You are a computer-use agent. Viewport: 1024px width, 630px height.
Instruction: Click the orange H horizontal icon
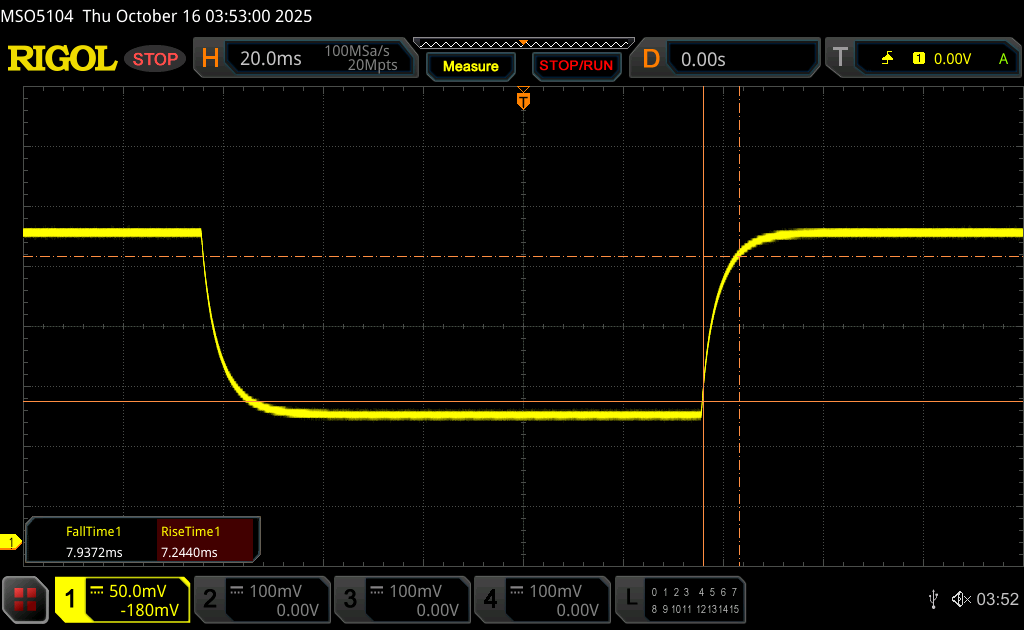[210, 59]
